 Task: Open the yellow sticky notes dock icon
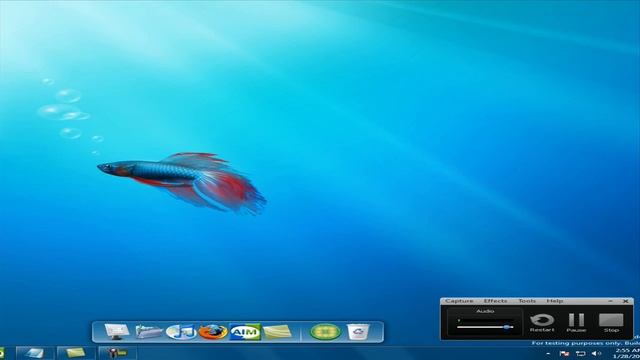(x=278, y=331)
